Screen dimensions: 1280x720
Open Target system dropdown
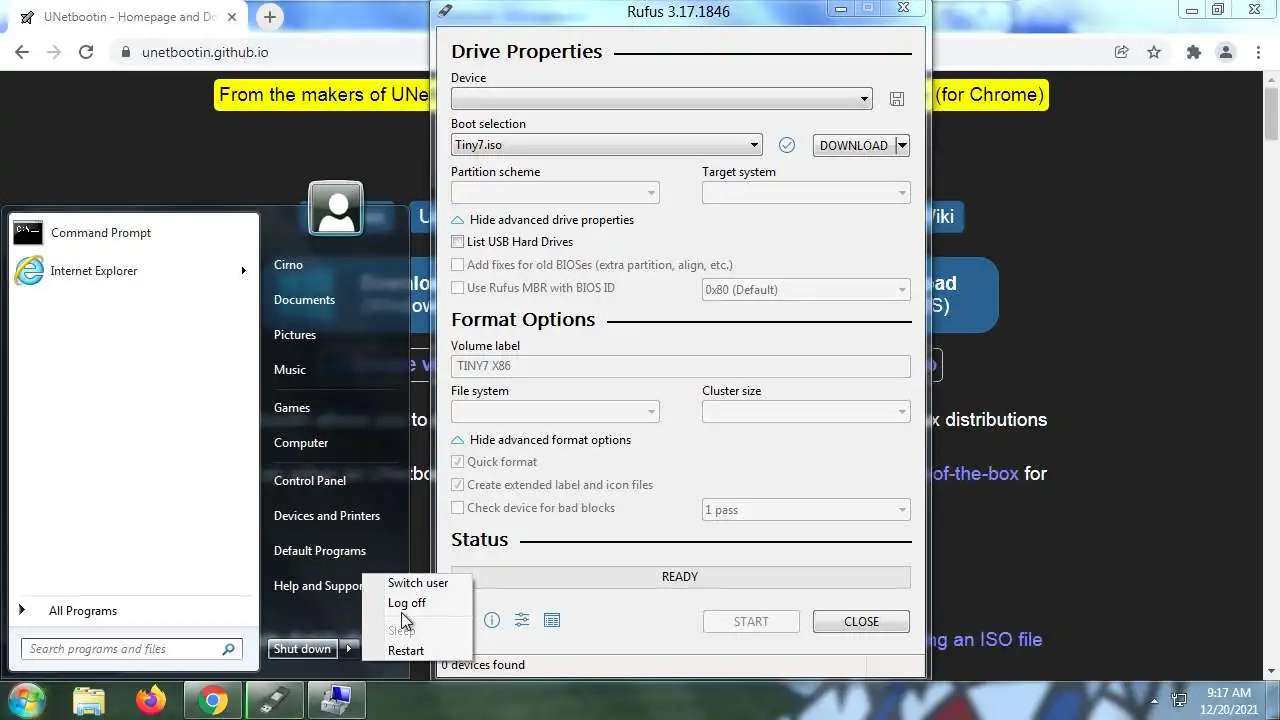tap(806, 193)
